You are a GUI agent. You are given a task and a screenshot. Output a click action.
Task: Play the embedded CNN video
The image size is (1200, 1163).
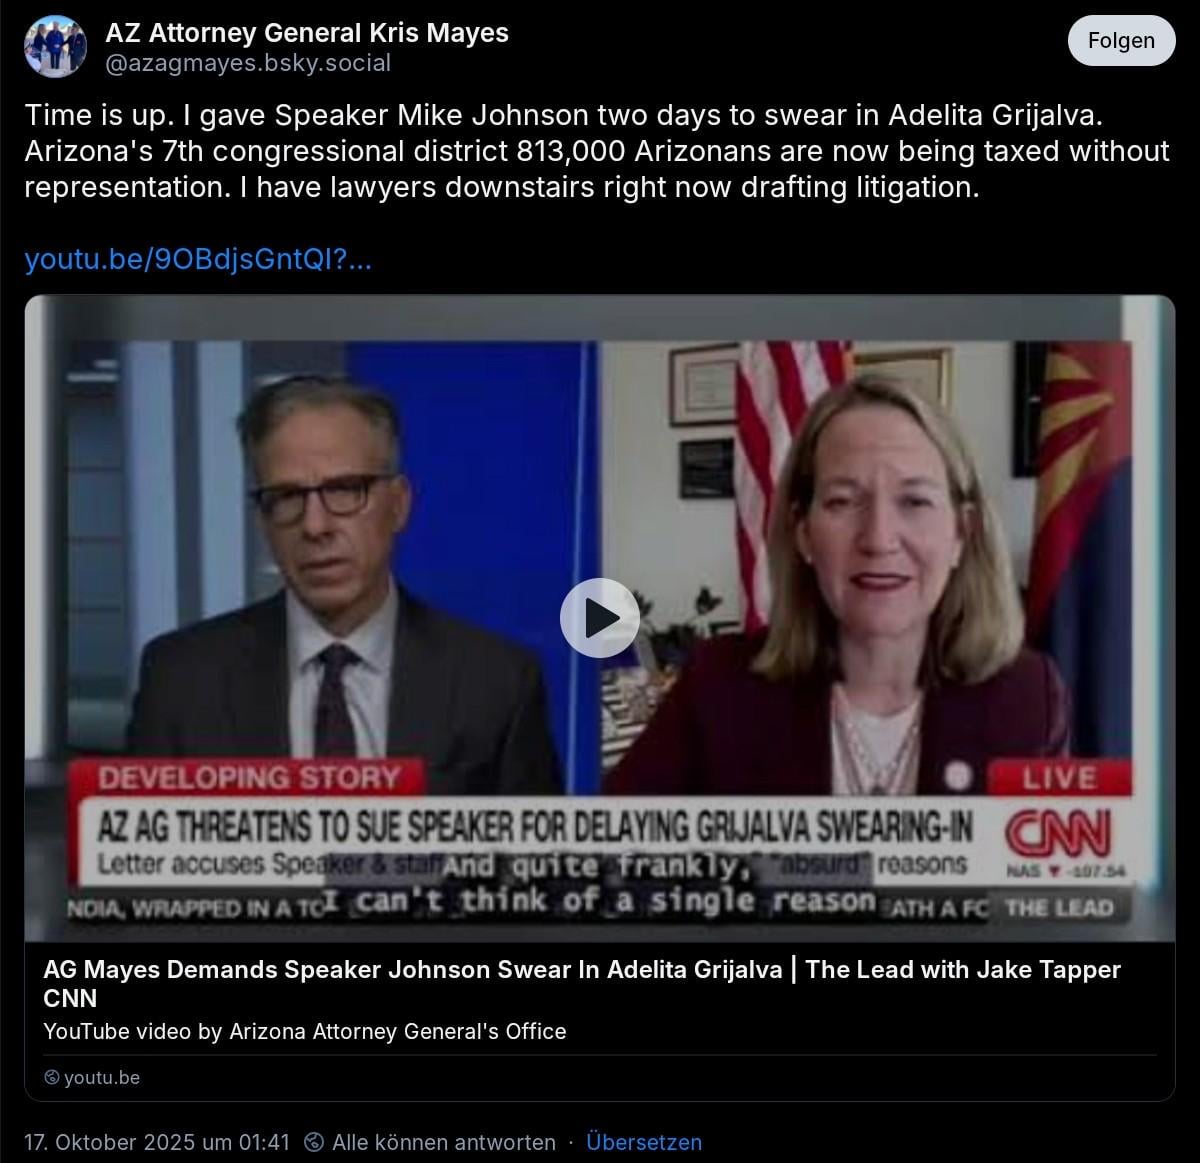[599, 618]
